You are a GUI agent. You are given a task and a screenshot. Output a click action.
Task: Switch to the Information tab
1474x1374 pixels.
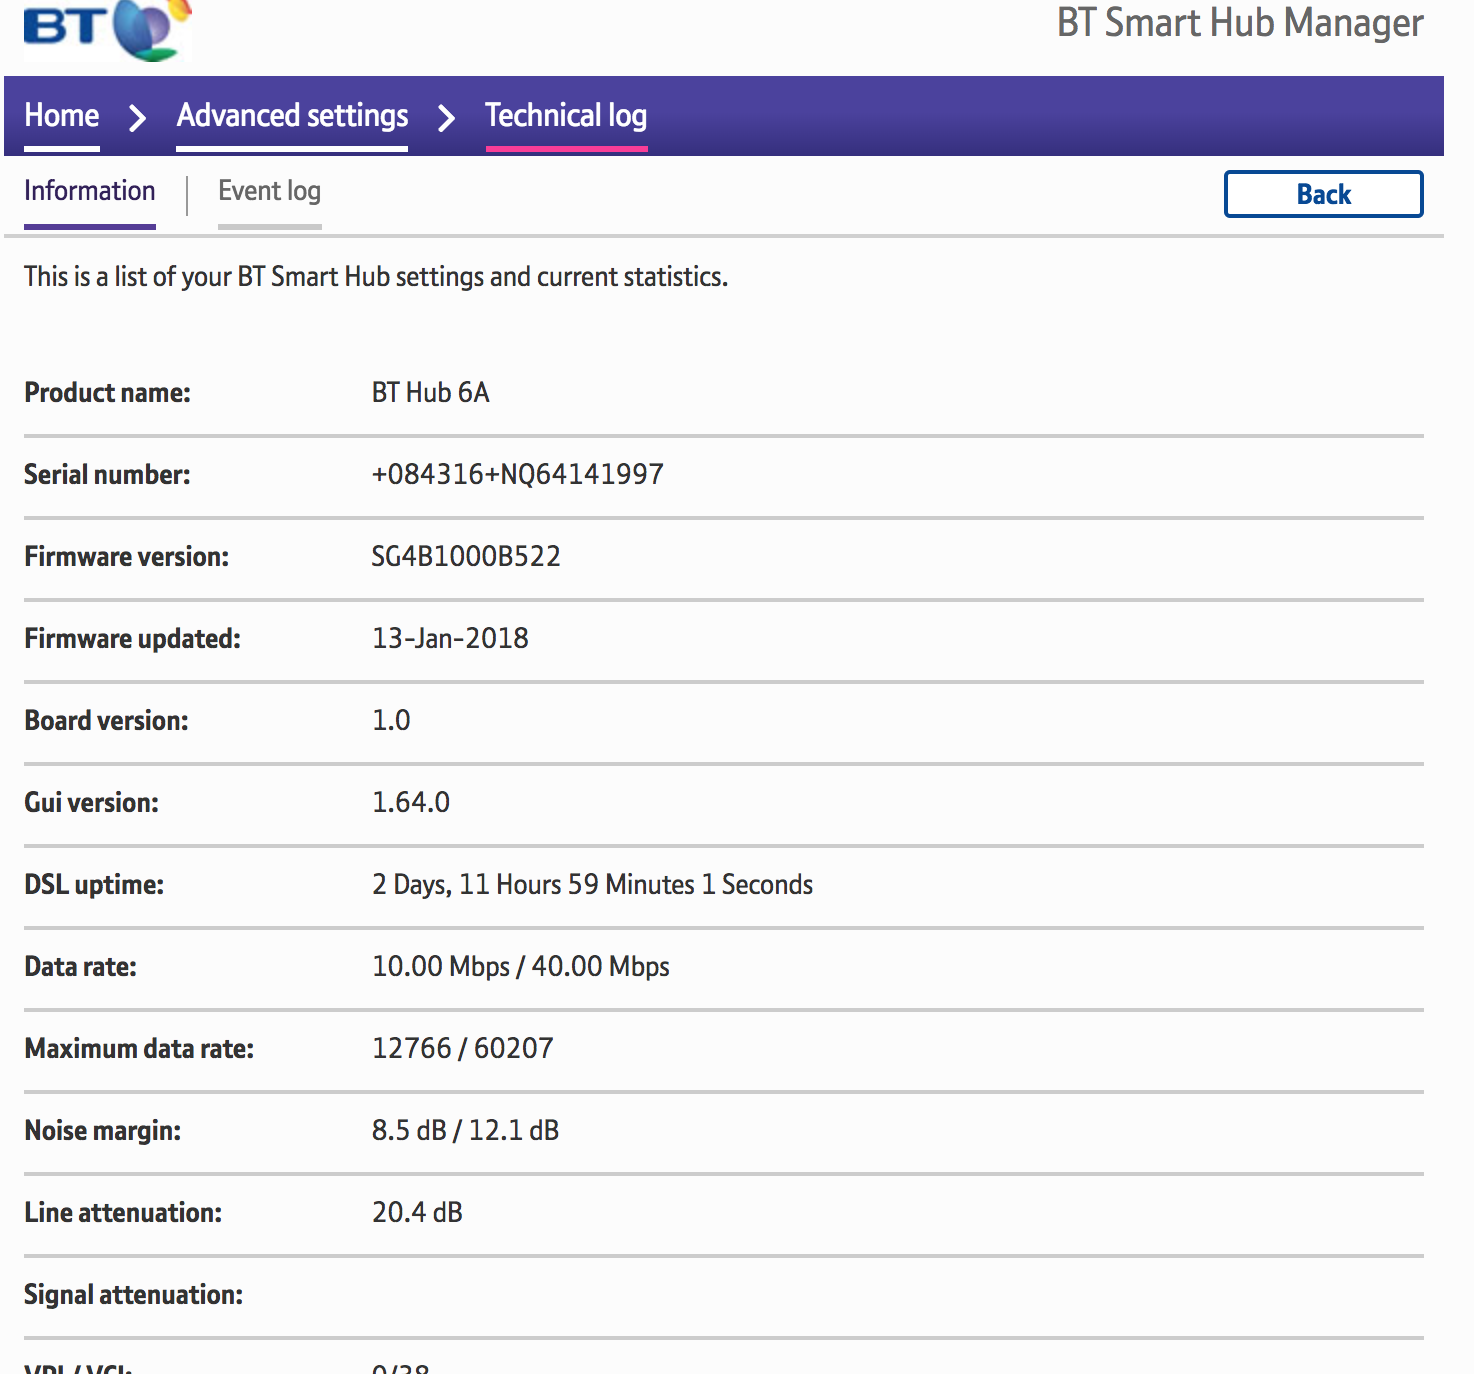[90, 191]
